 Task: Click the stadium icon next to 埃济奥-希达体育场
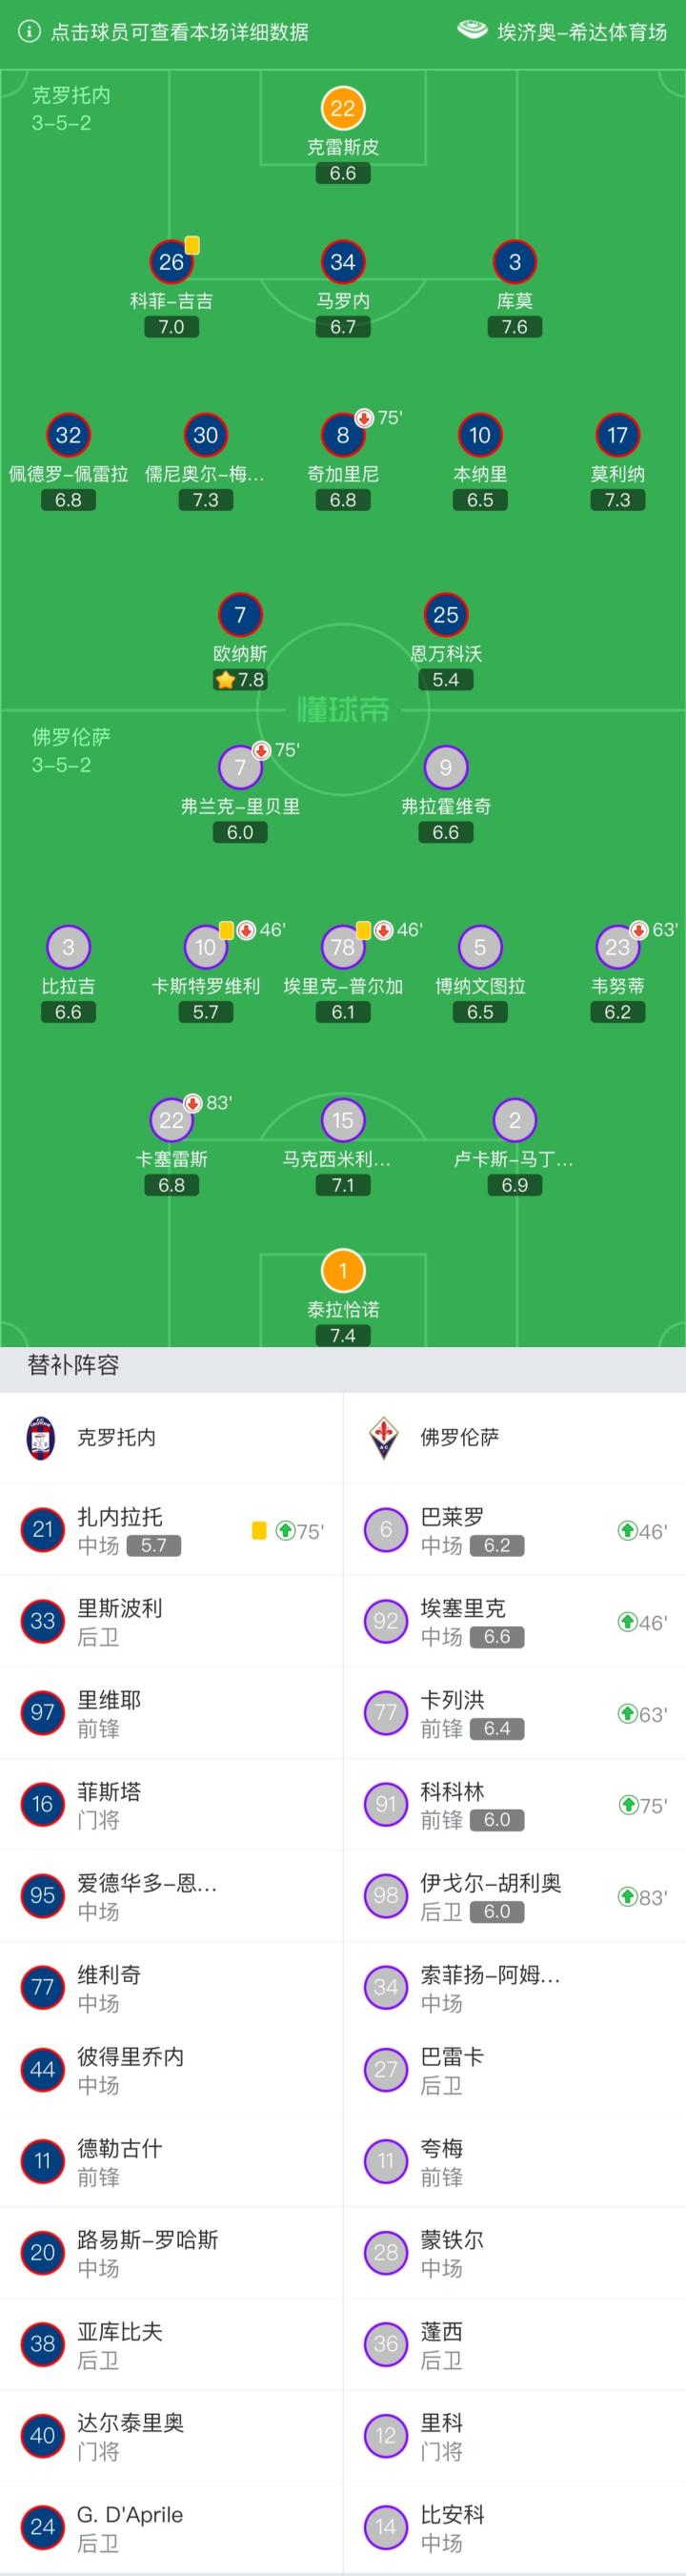pyautogui.click(x=472, y=30)
